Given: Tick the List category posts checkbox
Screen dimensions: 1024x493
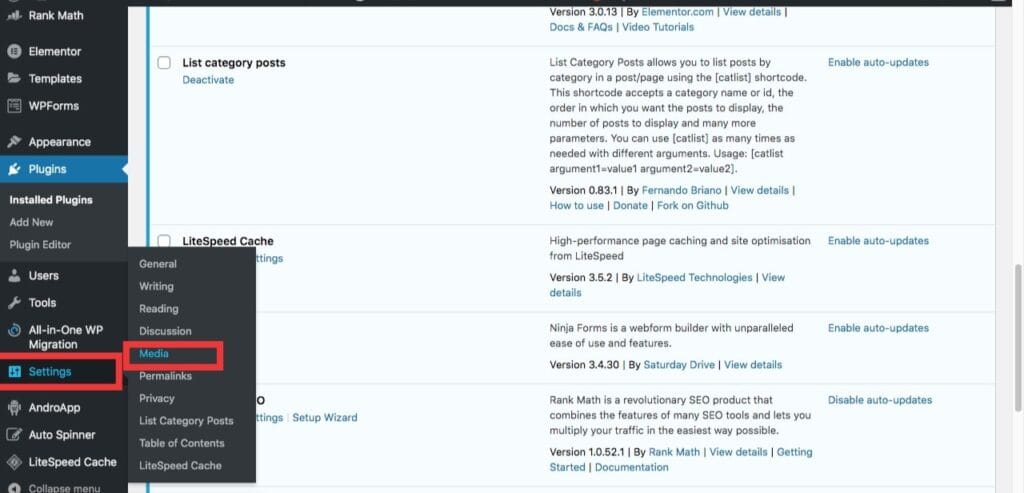Looking at the screenshot, I should pyautogui.click(x=164, y=63).
